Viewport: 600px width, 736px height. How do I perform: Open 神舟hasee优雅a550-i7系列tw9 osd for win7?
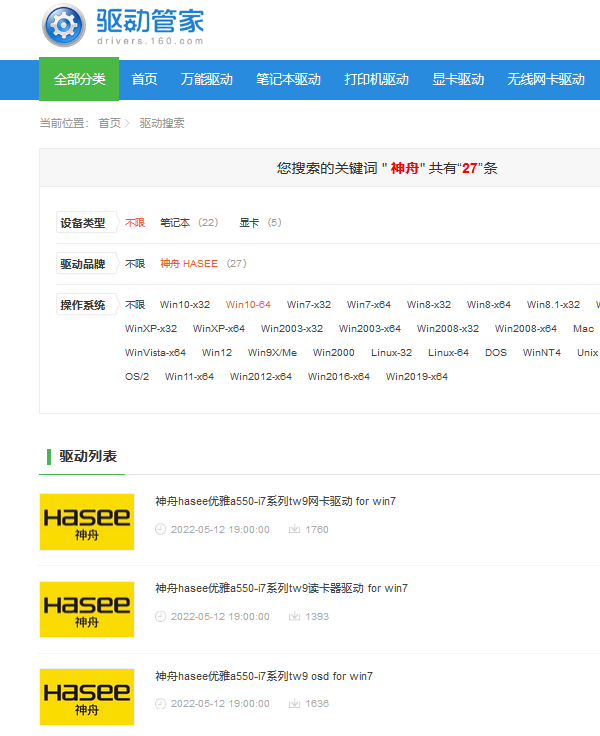(264, 676)
